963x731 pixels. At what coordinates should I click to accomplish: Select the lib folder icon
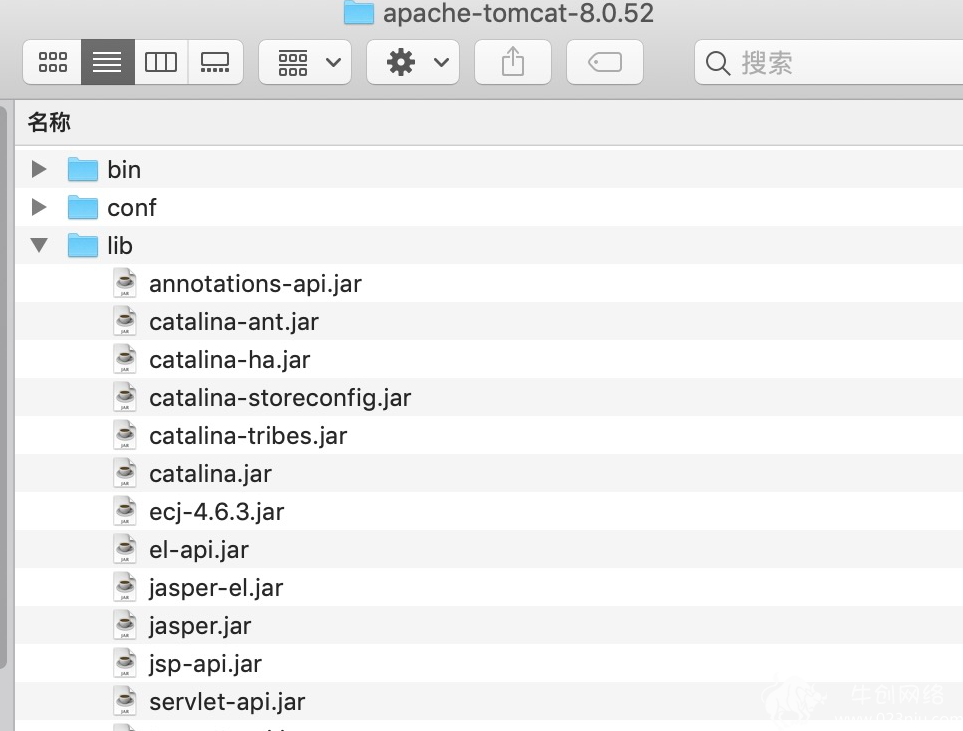[x=83, y=246]
